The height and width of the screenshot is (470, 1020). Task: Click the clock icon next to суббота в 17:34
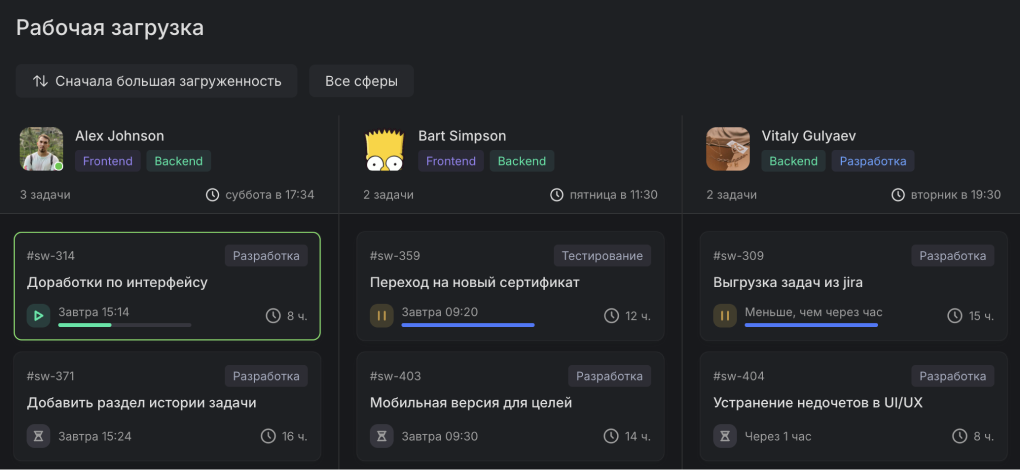pos(212,195)
